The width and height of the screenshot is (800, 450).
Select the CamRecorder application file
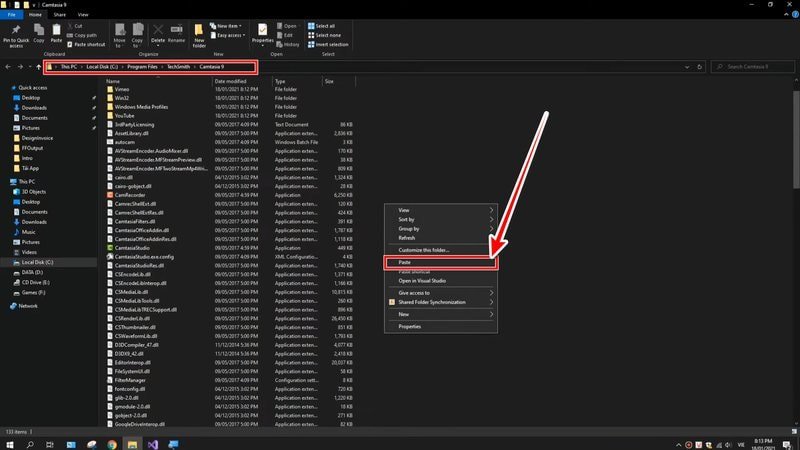[x=130, y=195]
